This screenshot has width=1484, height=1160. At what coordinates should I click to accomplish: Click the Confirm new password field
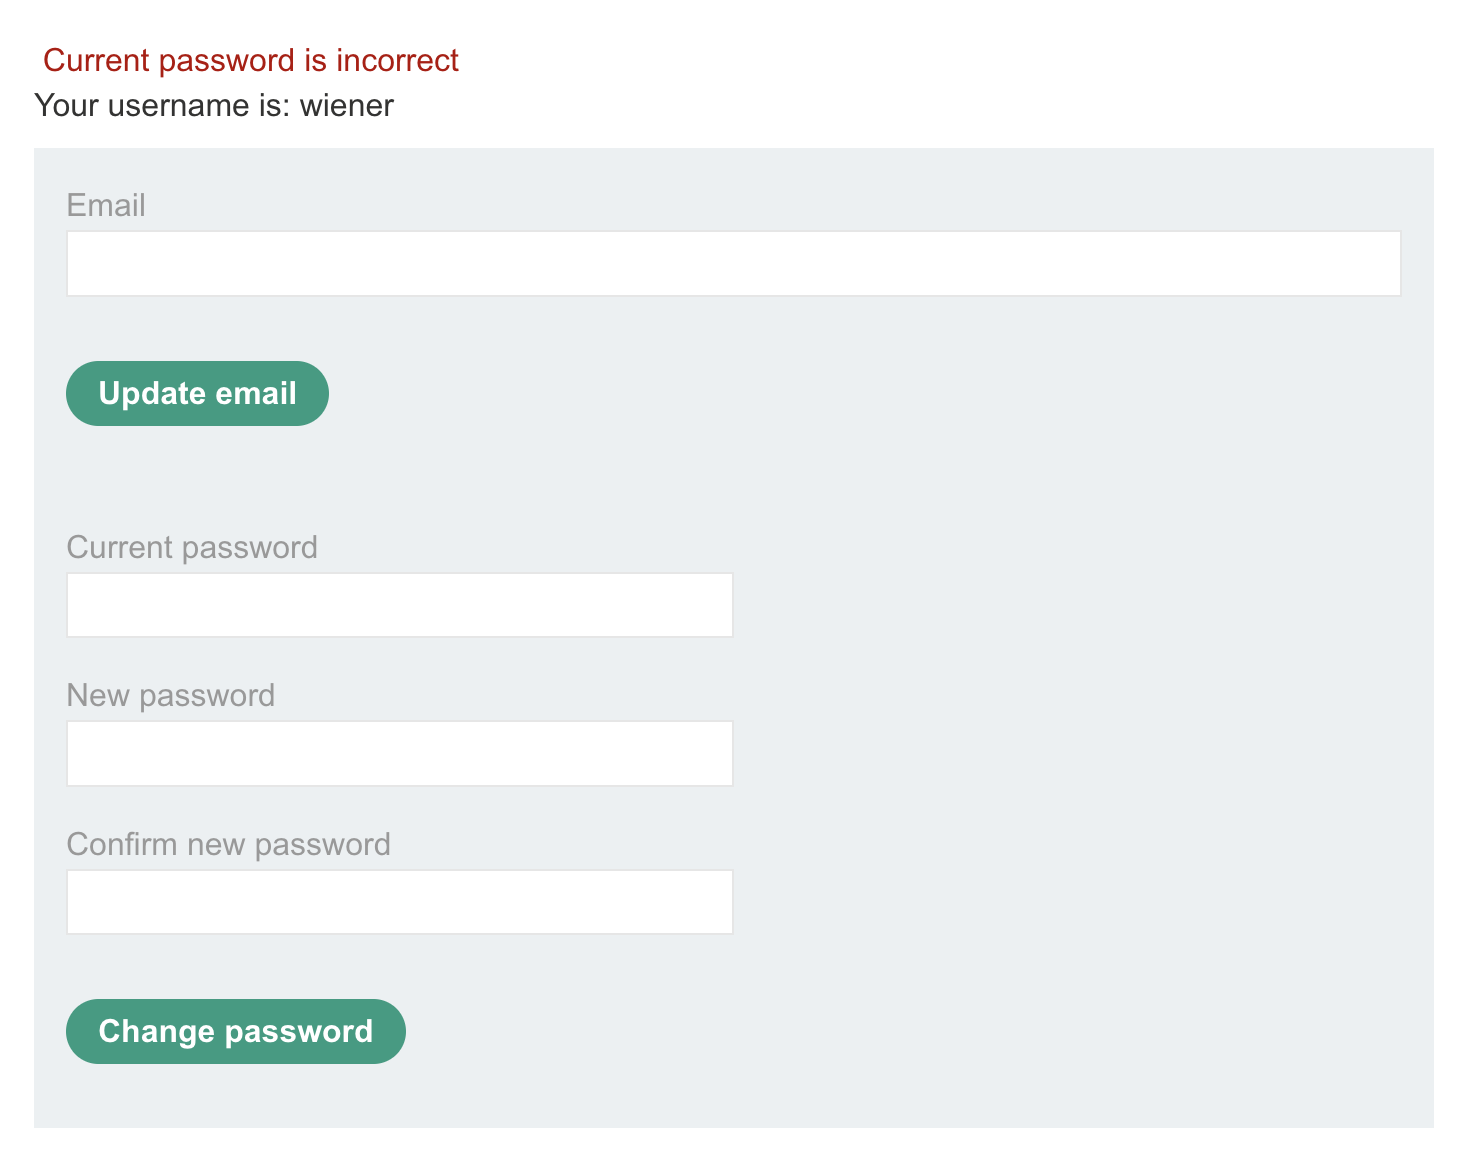click(399, 902)
